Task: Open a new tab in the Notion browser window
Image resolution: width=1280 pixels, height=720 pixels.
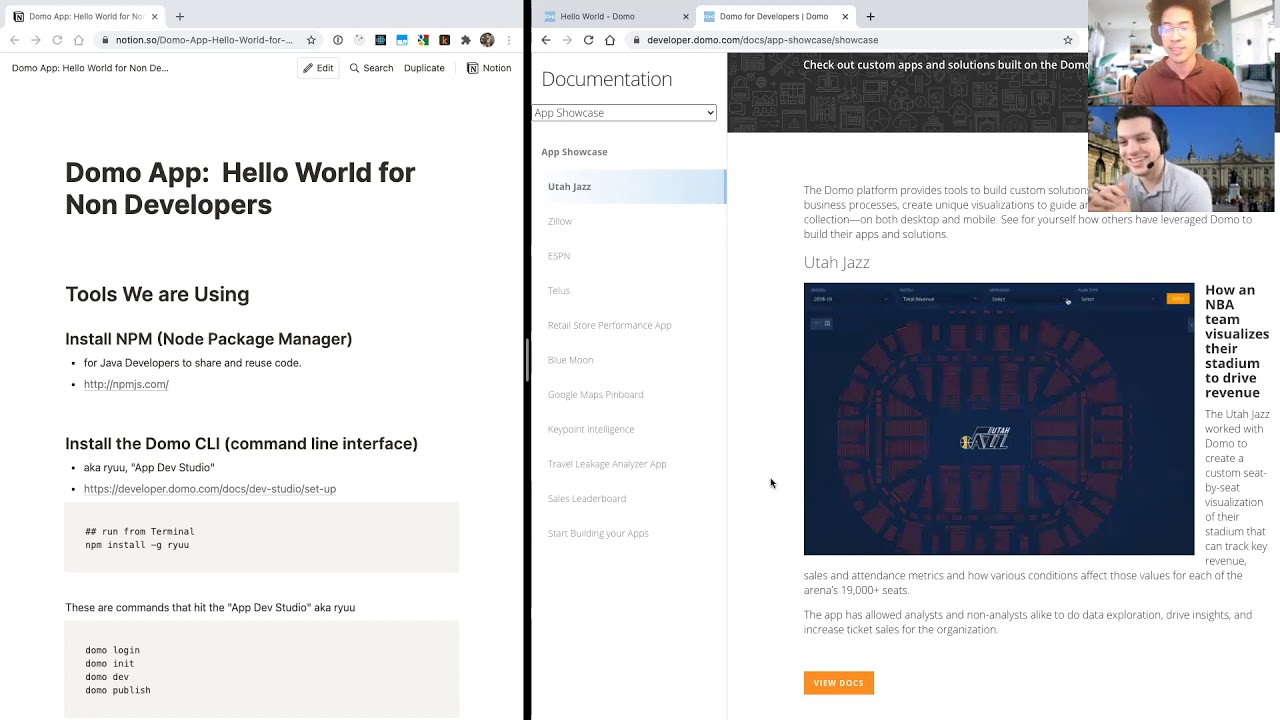Action: (180, 16)
